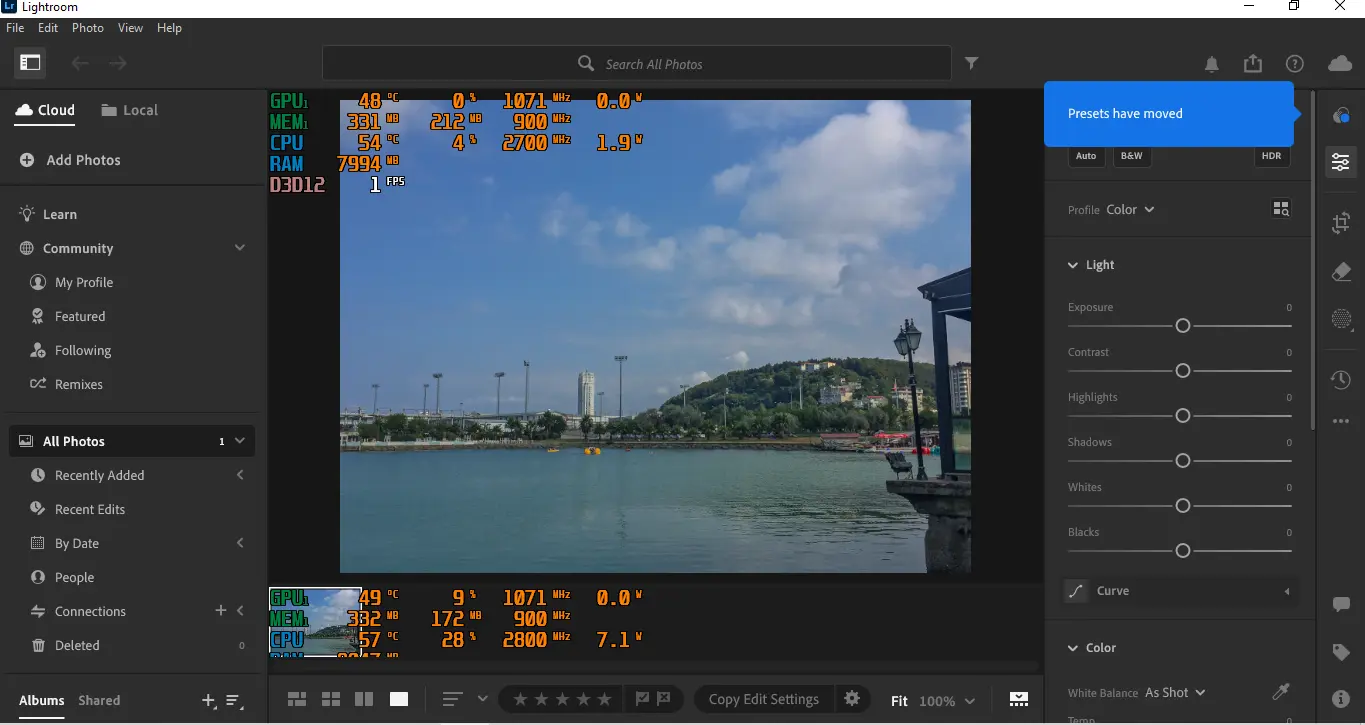Pick the white balance eyedropper

pyautogui.click(x=1280, y=692)
